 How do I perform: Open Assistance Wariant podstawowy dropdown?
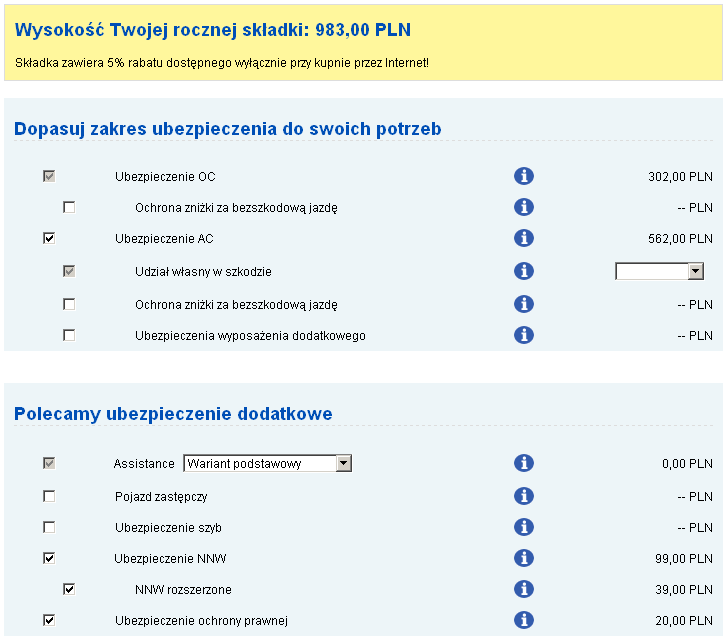pyautogui.click(x=268, y=463)
